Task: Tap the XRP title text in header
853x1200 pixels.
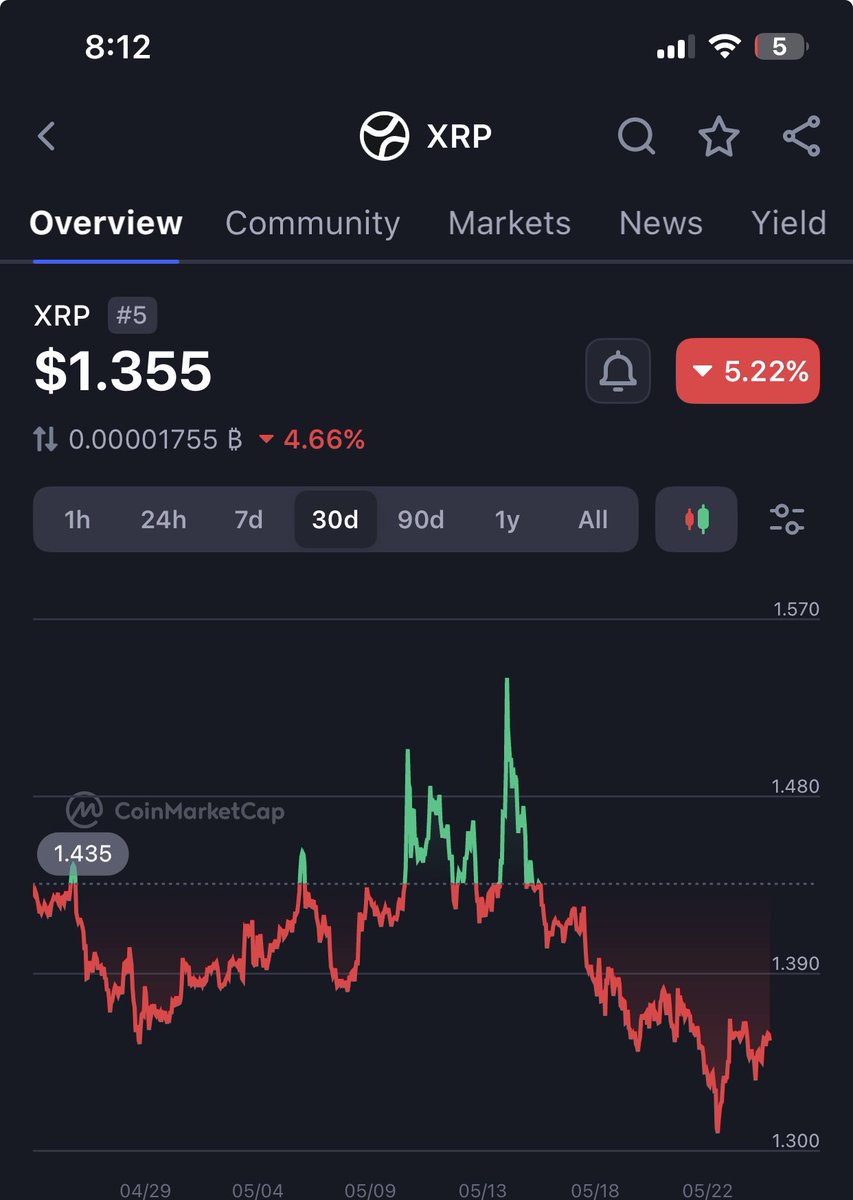Action: (x=459, y=136)
